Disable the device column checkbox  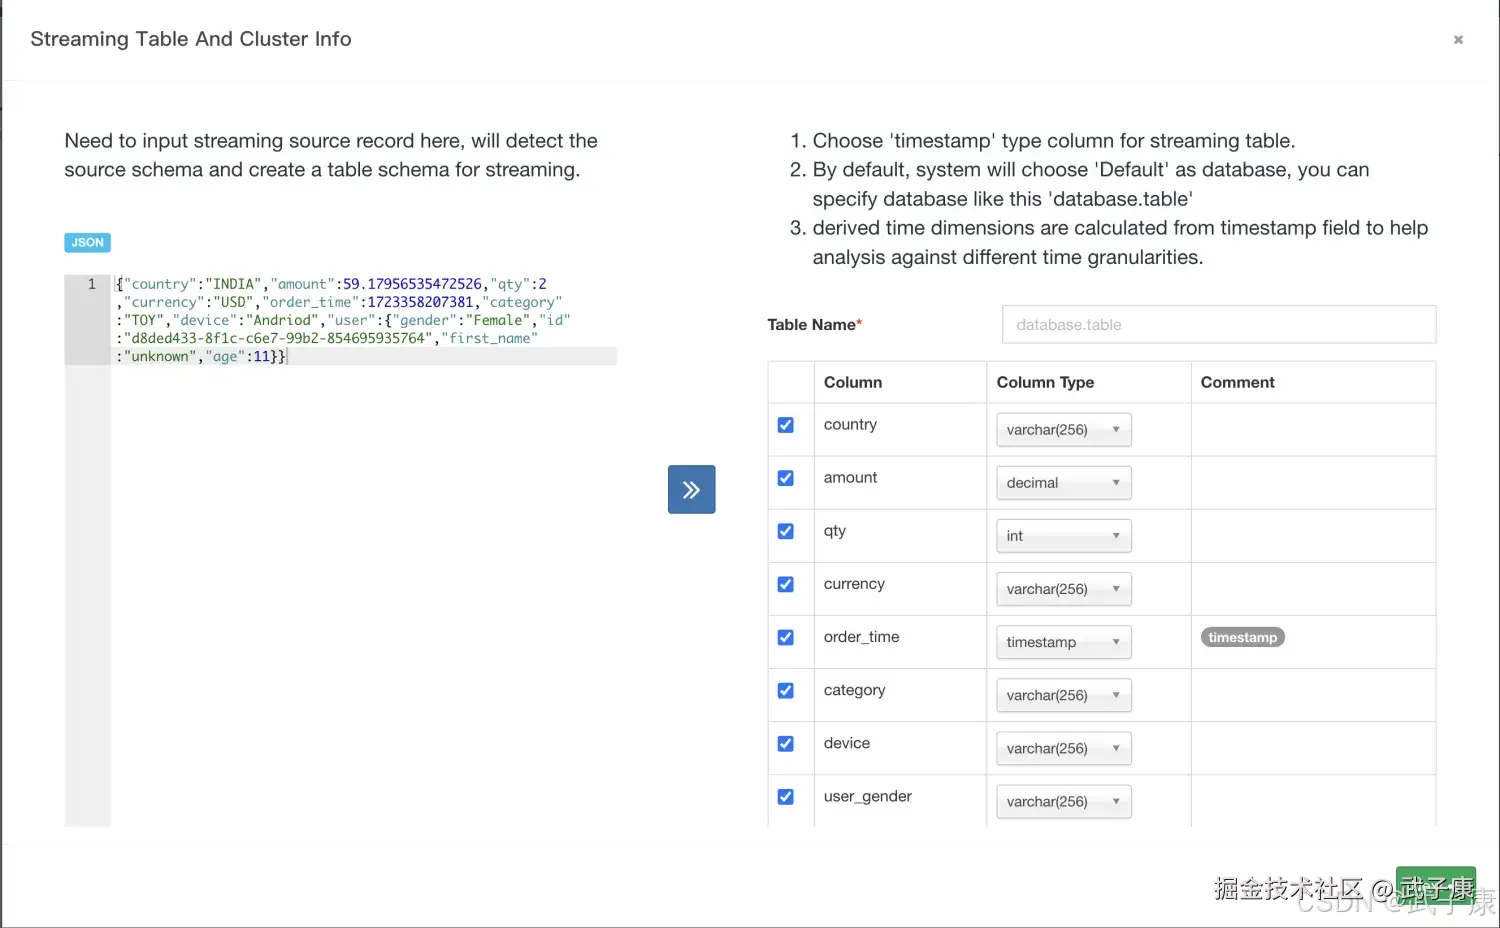coord(786,743)
